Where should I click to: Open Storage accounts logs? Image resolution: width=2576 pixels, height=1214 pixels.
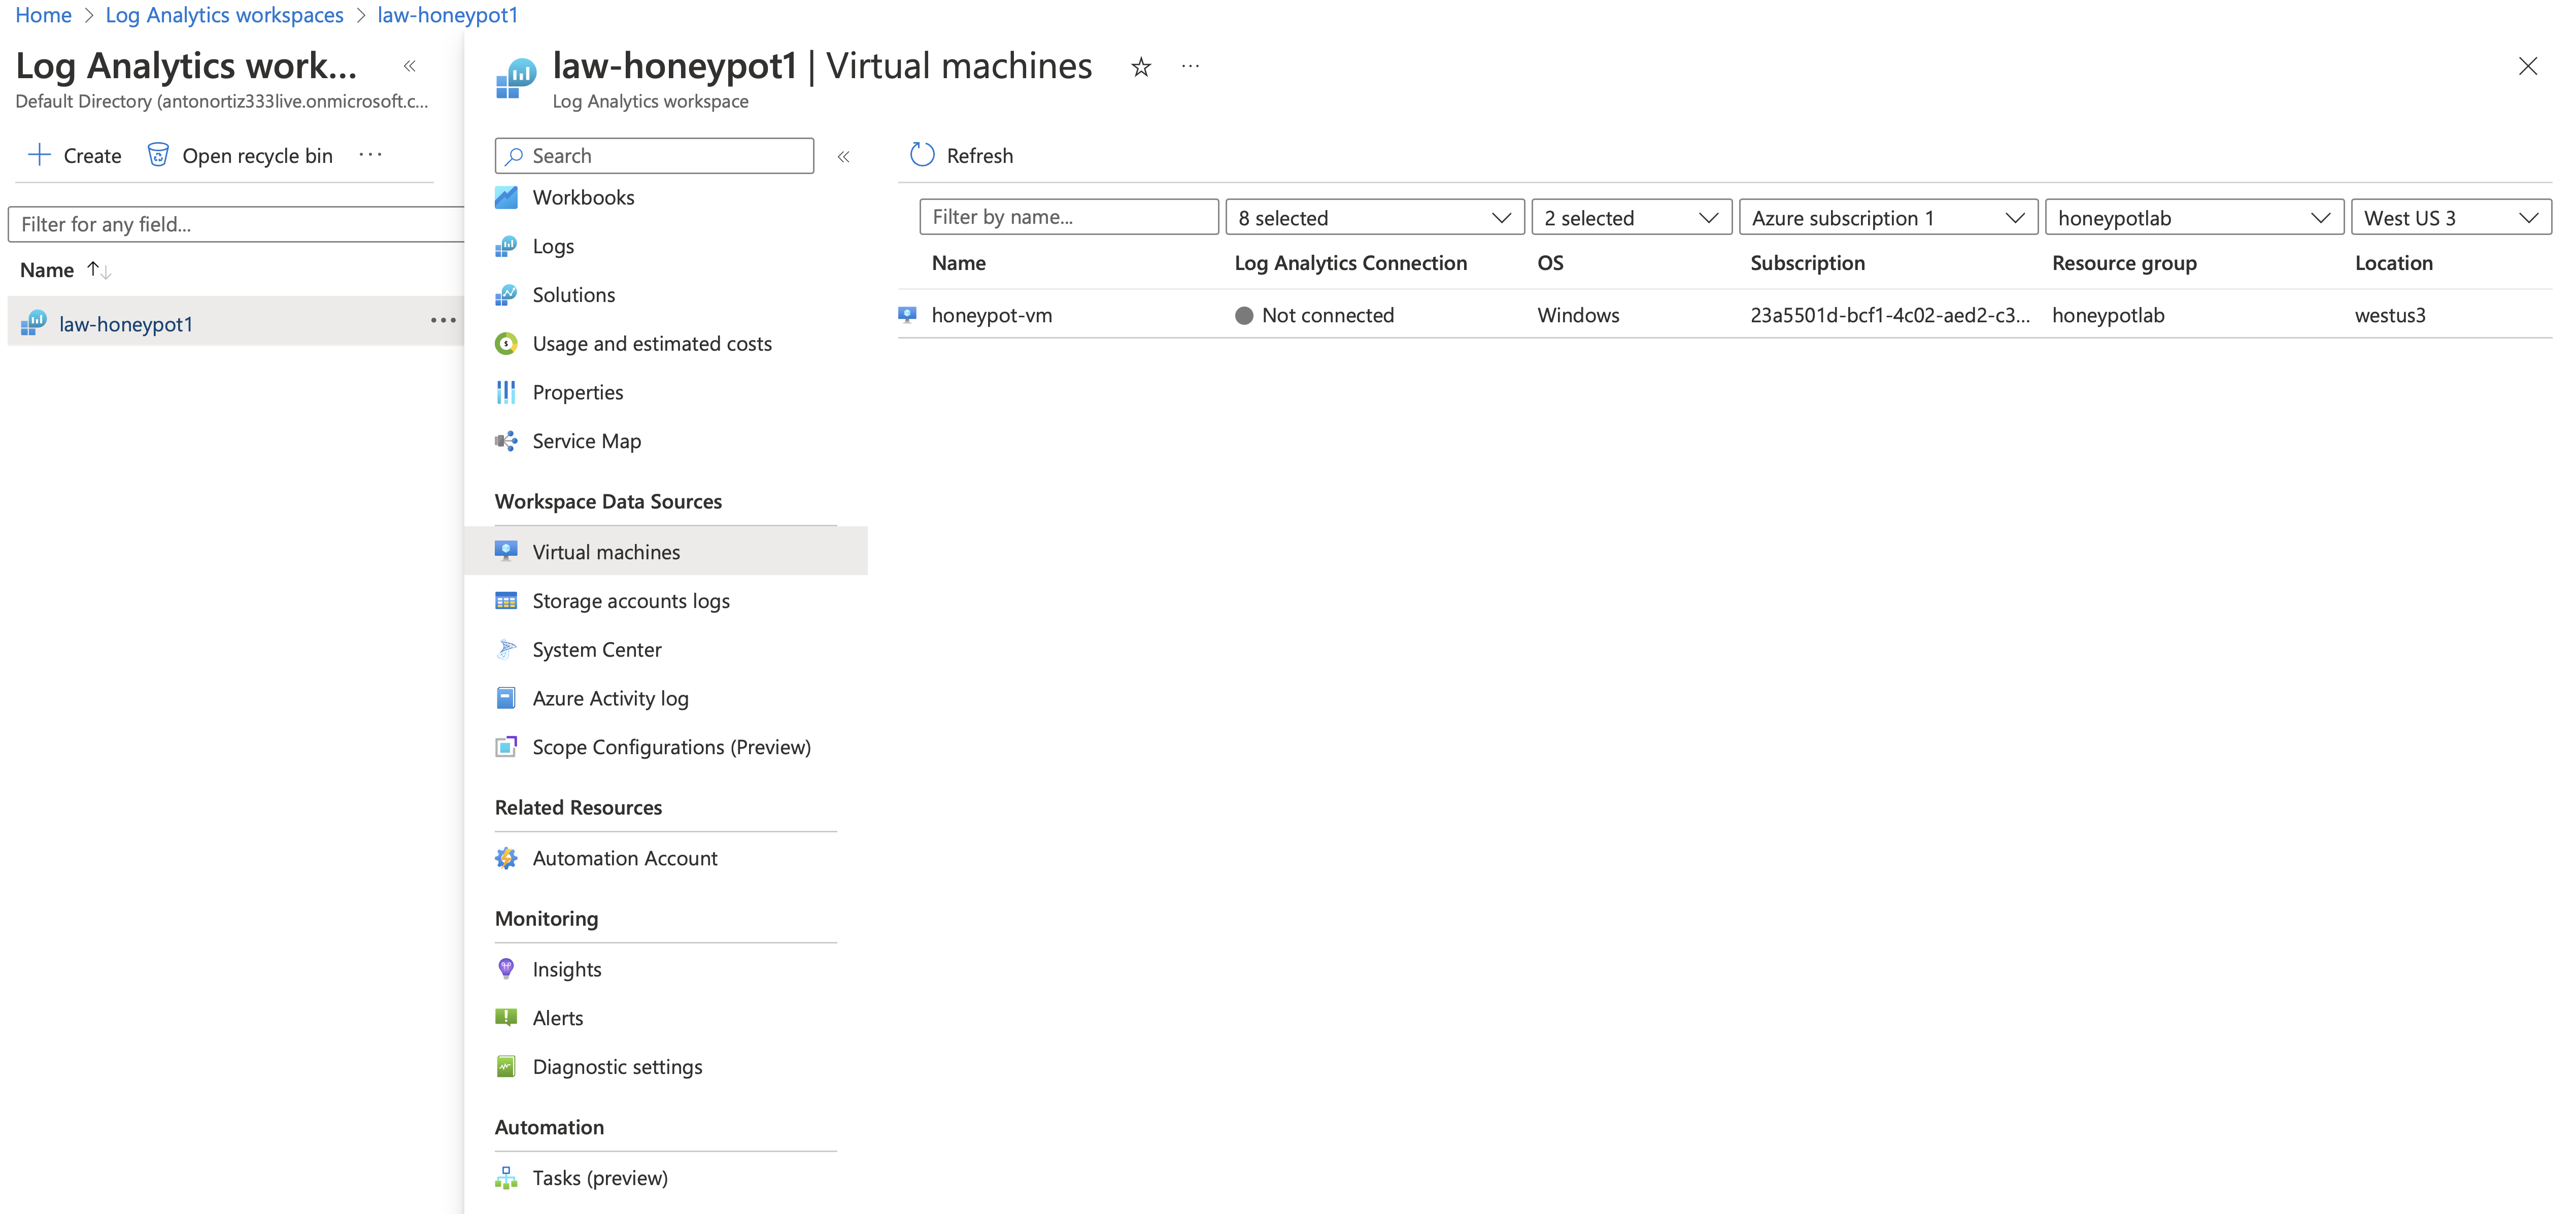coord(630,600)
